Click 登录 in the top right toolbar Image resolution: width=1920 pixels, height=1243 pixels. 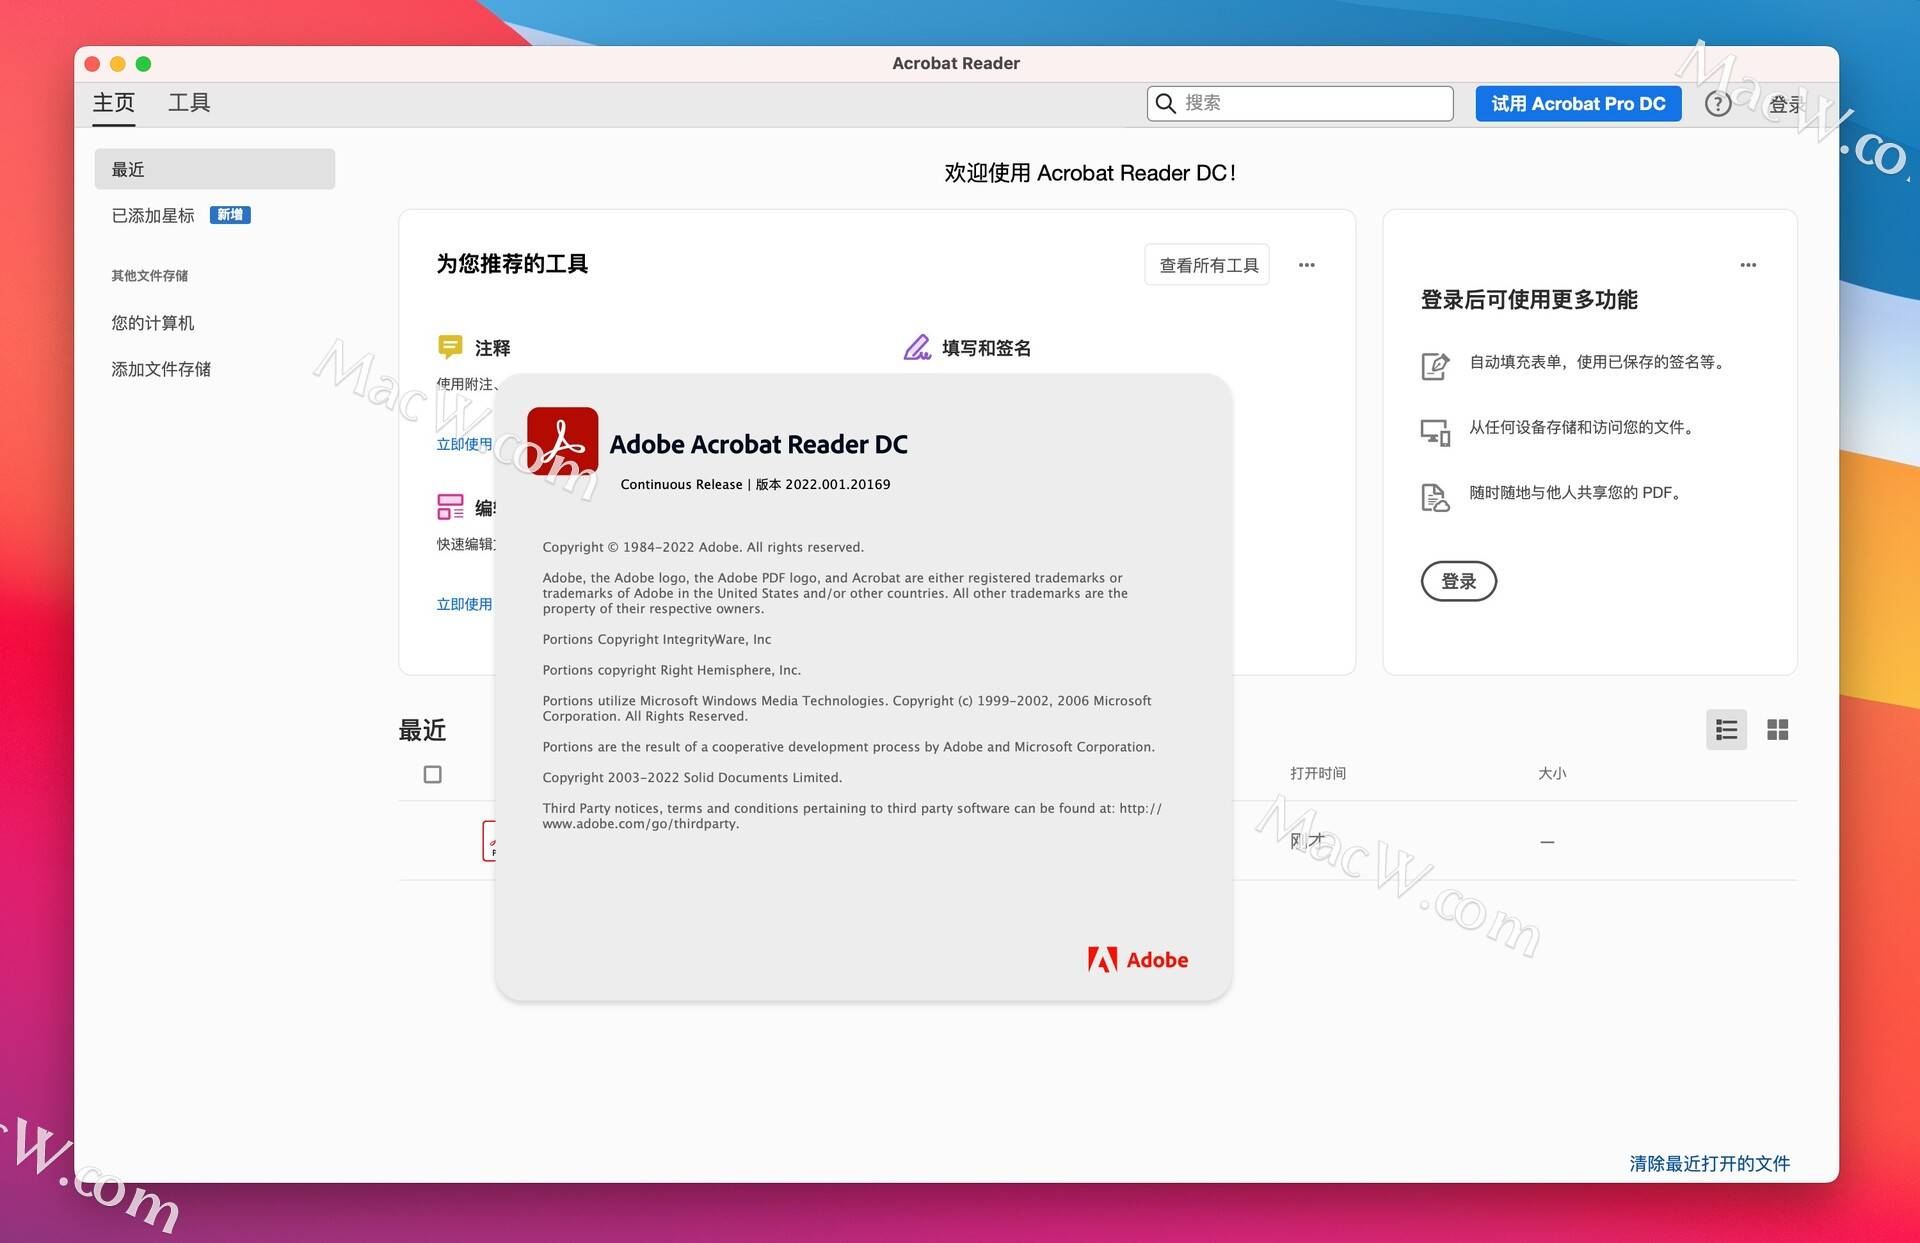(x=1784, y=105)
